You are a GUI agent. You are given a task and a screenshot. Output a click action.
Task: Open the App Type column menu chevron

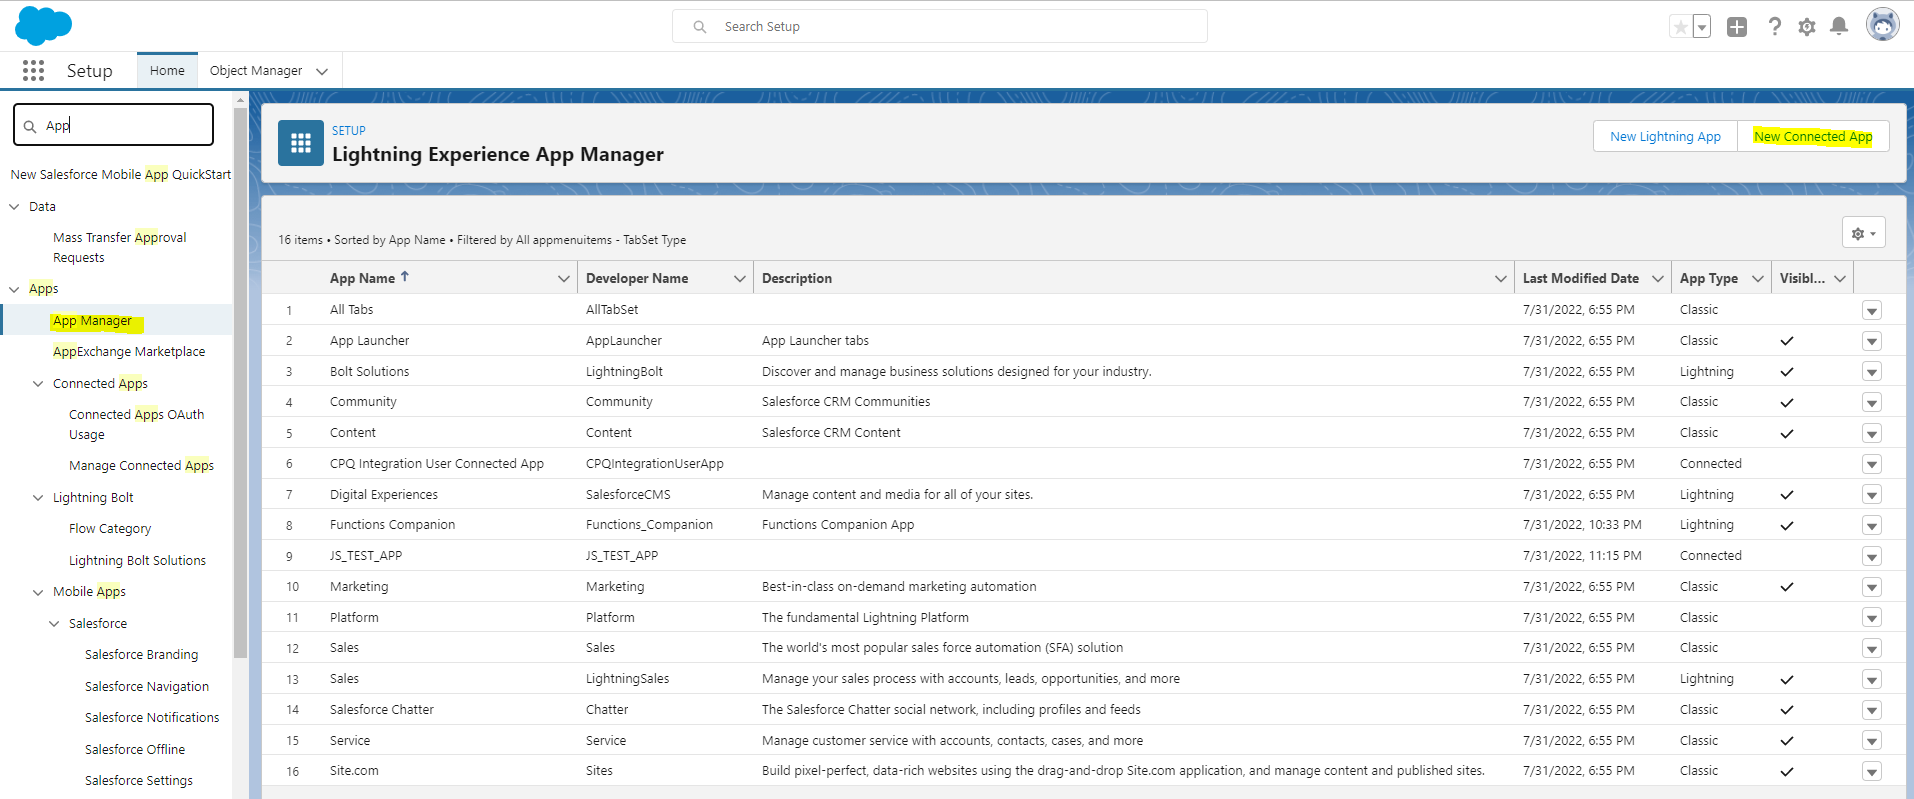1758,278
